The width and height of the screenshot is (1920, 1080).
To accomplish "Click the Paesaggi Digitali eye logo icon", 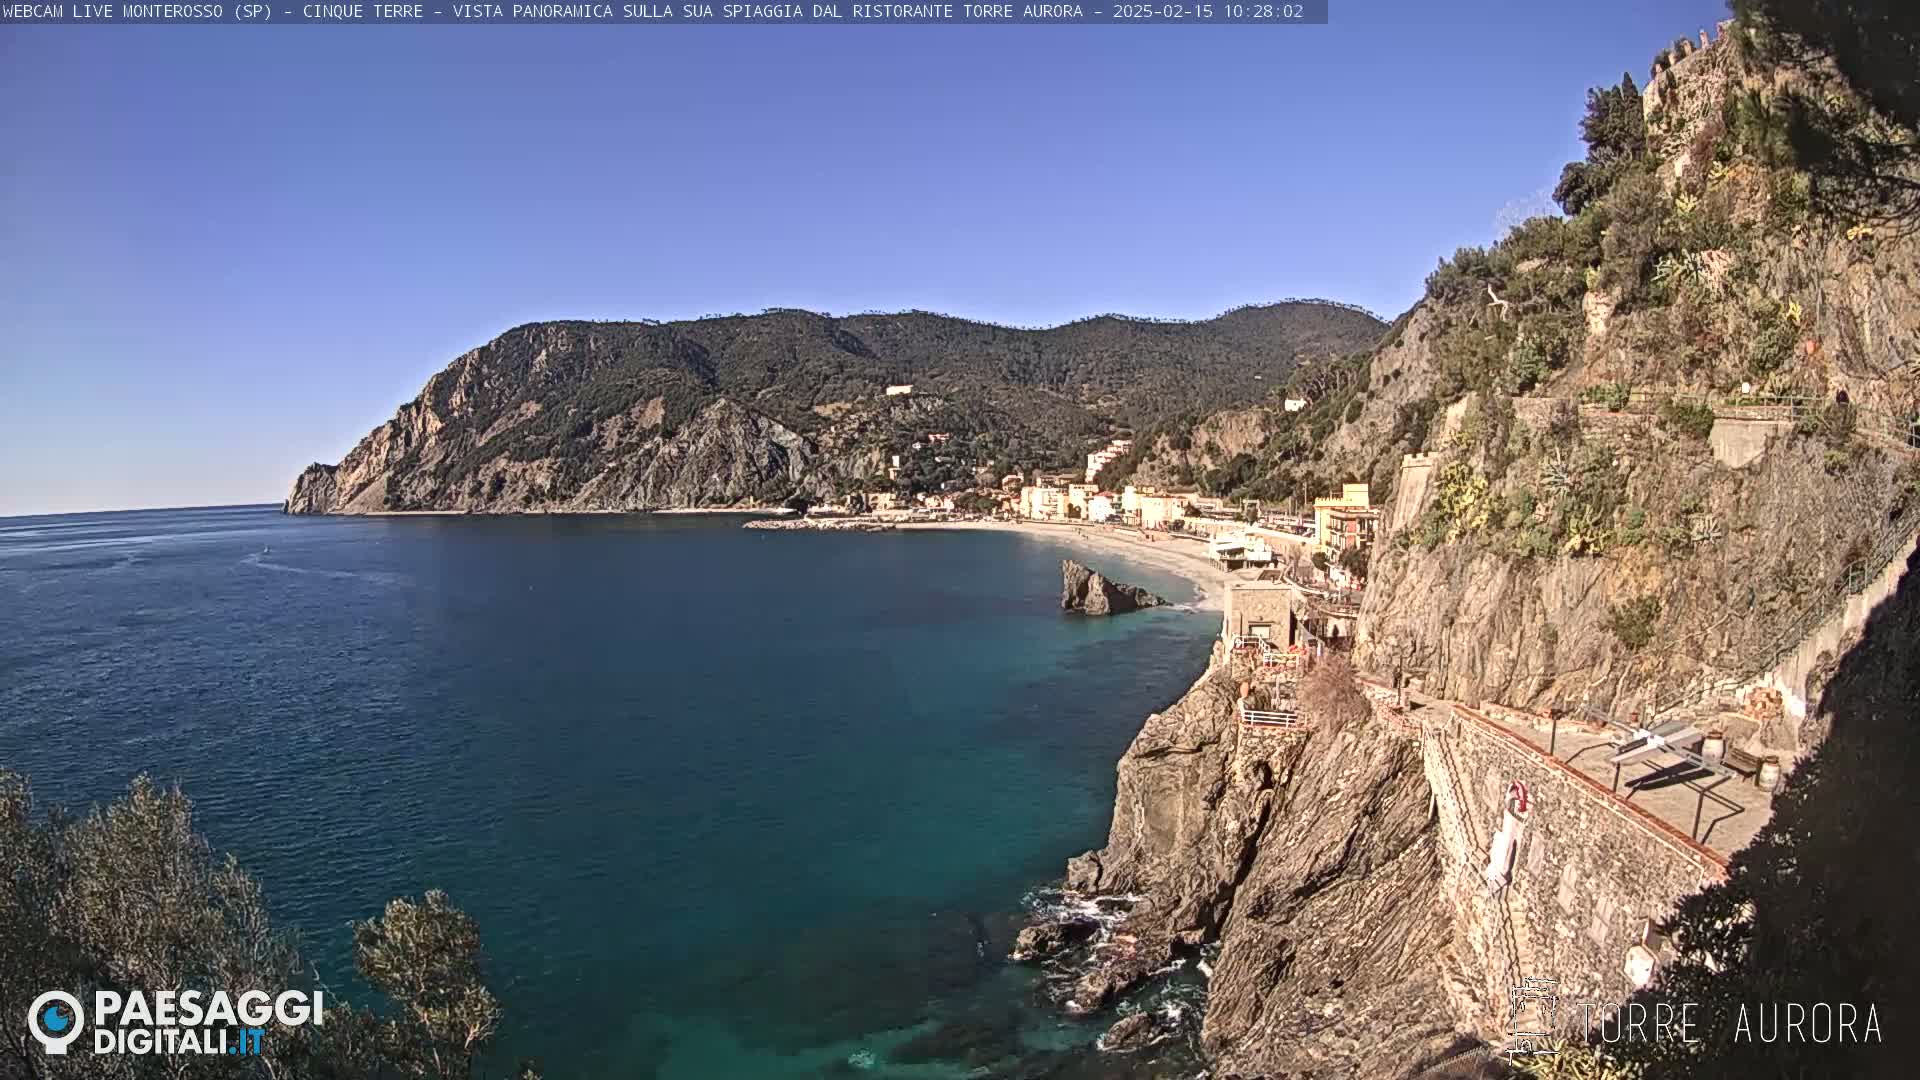I will [56, 1021].
